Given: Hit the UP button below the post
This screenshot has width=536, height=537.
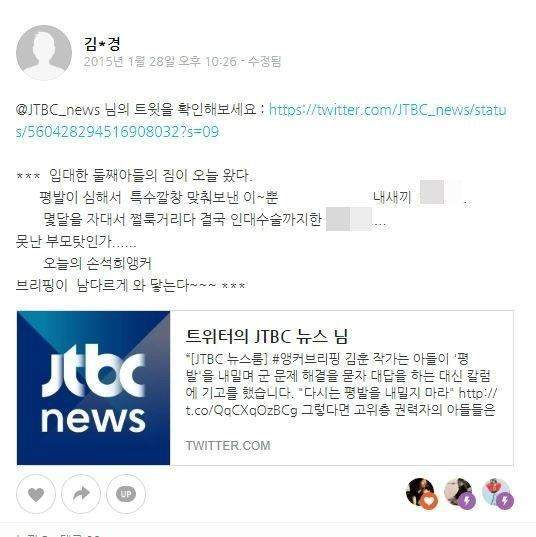Looking at the screenshot, I should coord(126,494).
